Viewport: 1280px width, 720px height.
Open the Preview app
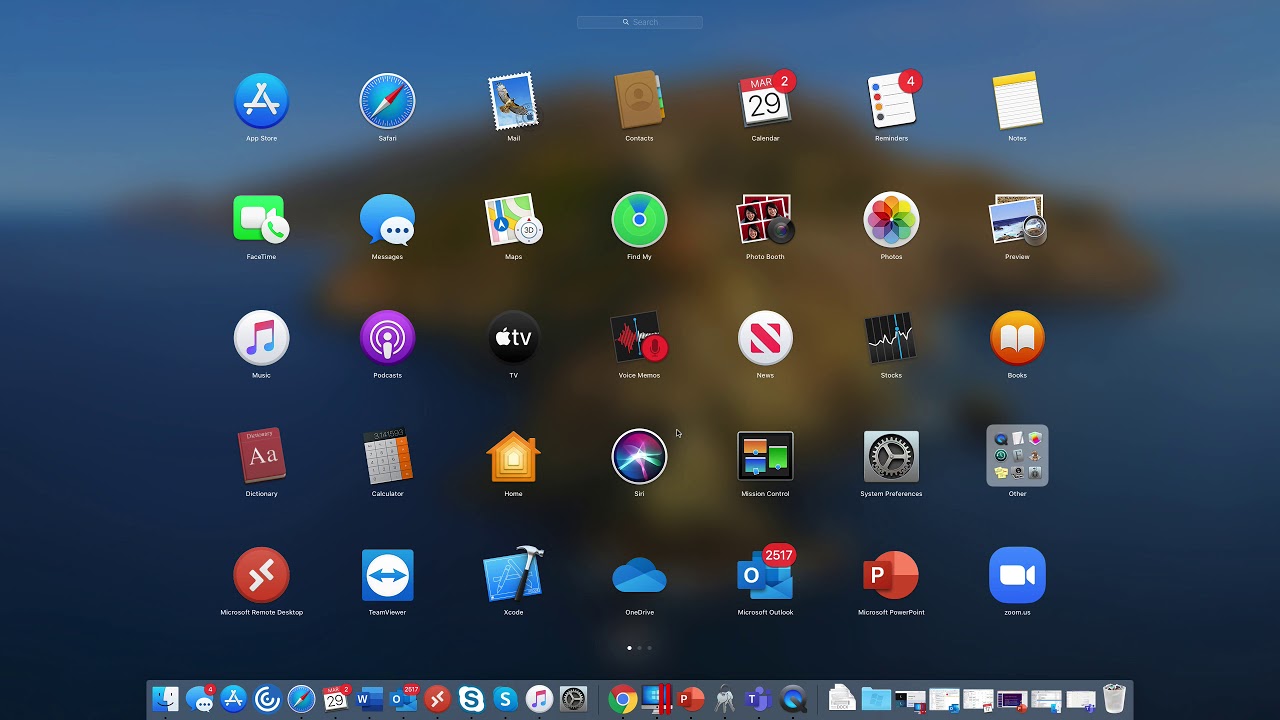[1017, 219]
